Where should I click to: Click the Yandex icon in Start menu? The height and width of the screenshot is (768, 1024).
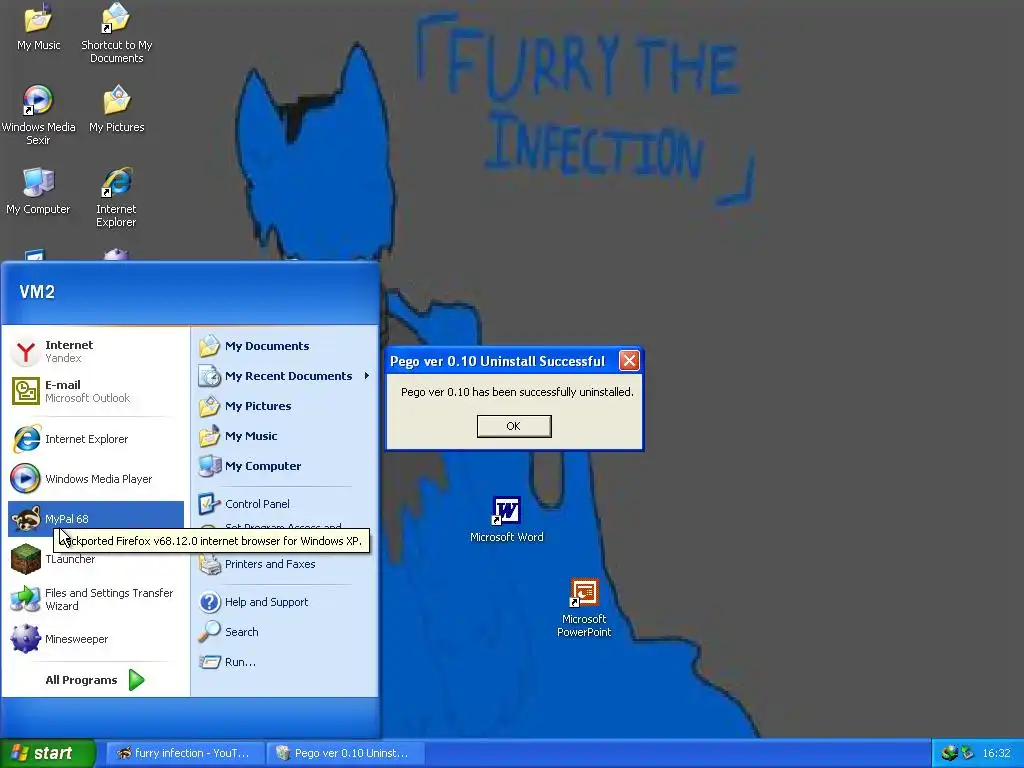(25, 352)
